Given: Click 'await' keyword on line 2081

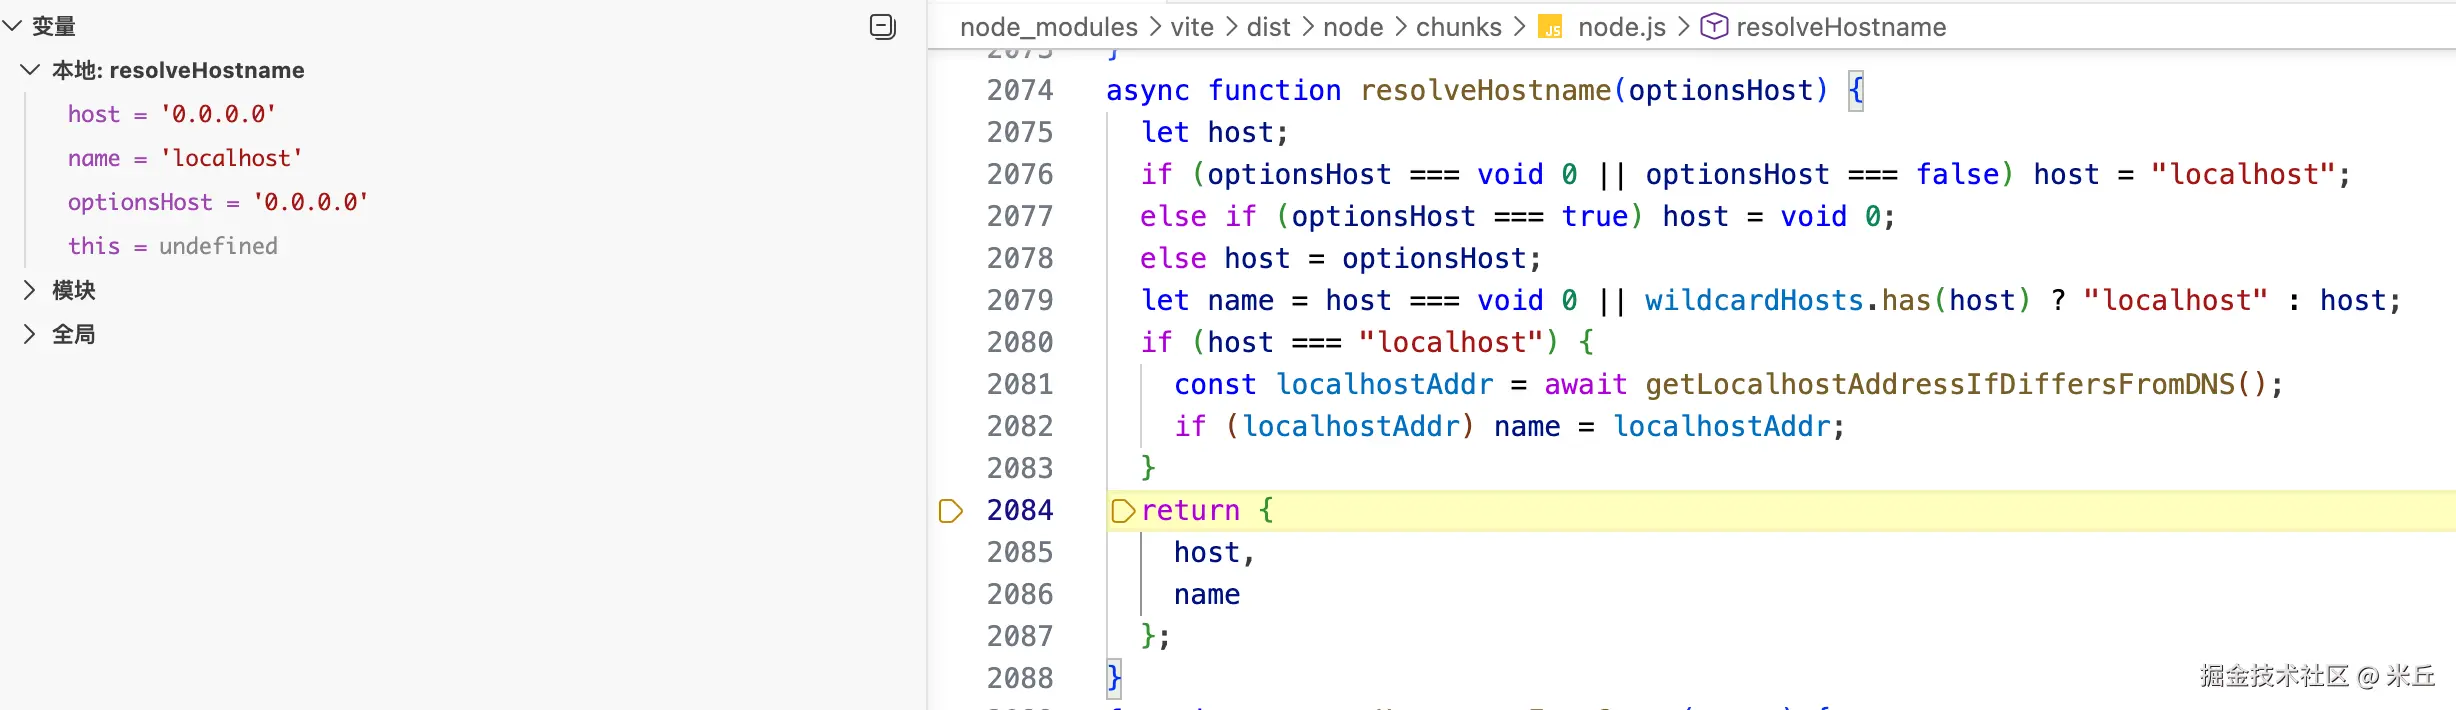Looking at the screenshot, I should pyautogui.click(x=1585, y=385).
